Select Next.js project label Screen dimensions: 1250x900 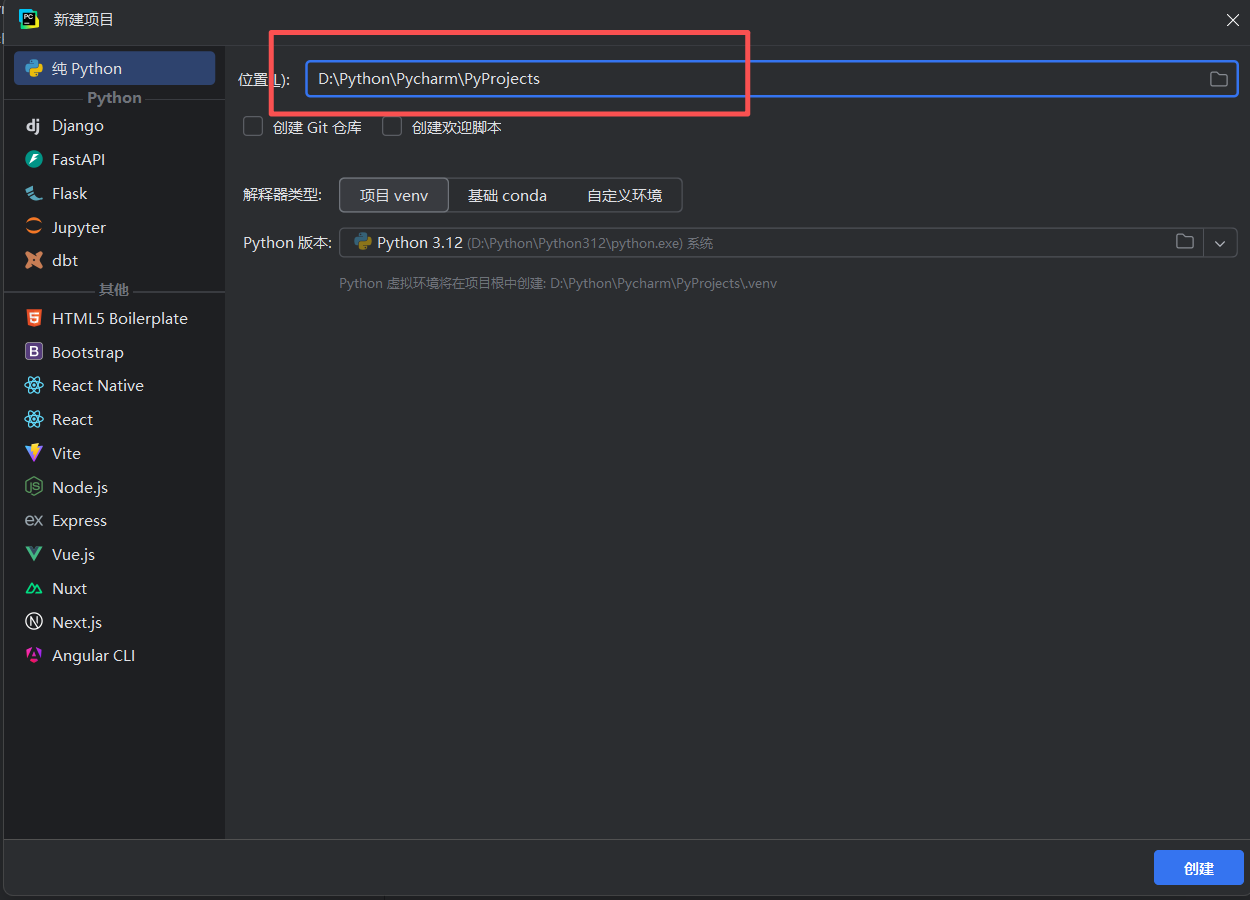pos(77,622)
